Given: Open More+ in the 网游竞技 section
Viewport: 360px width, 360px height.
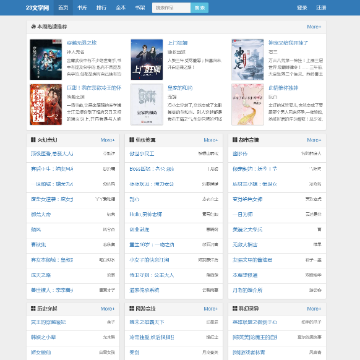Looking at the screenshot, I should coord(211,309).
